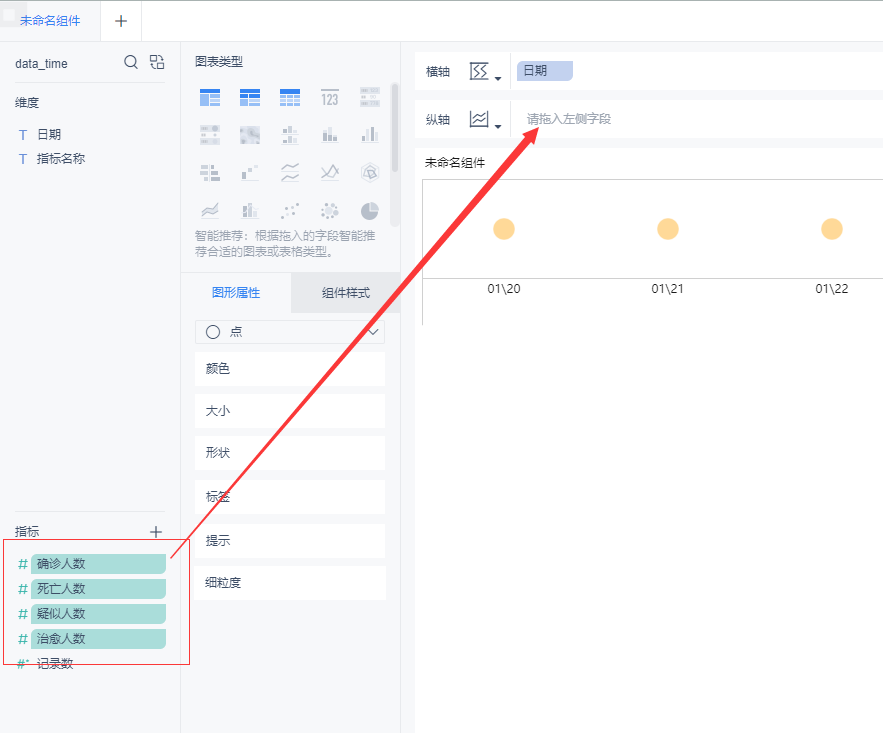This screenshot has width=883, height=733.
Task: Click the 提示 property box
Action: [x=290, y=540]
